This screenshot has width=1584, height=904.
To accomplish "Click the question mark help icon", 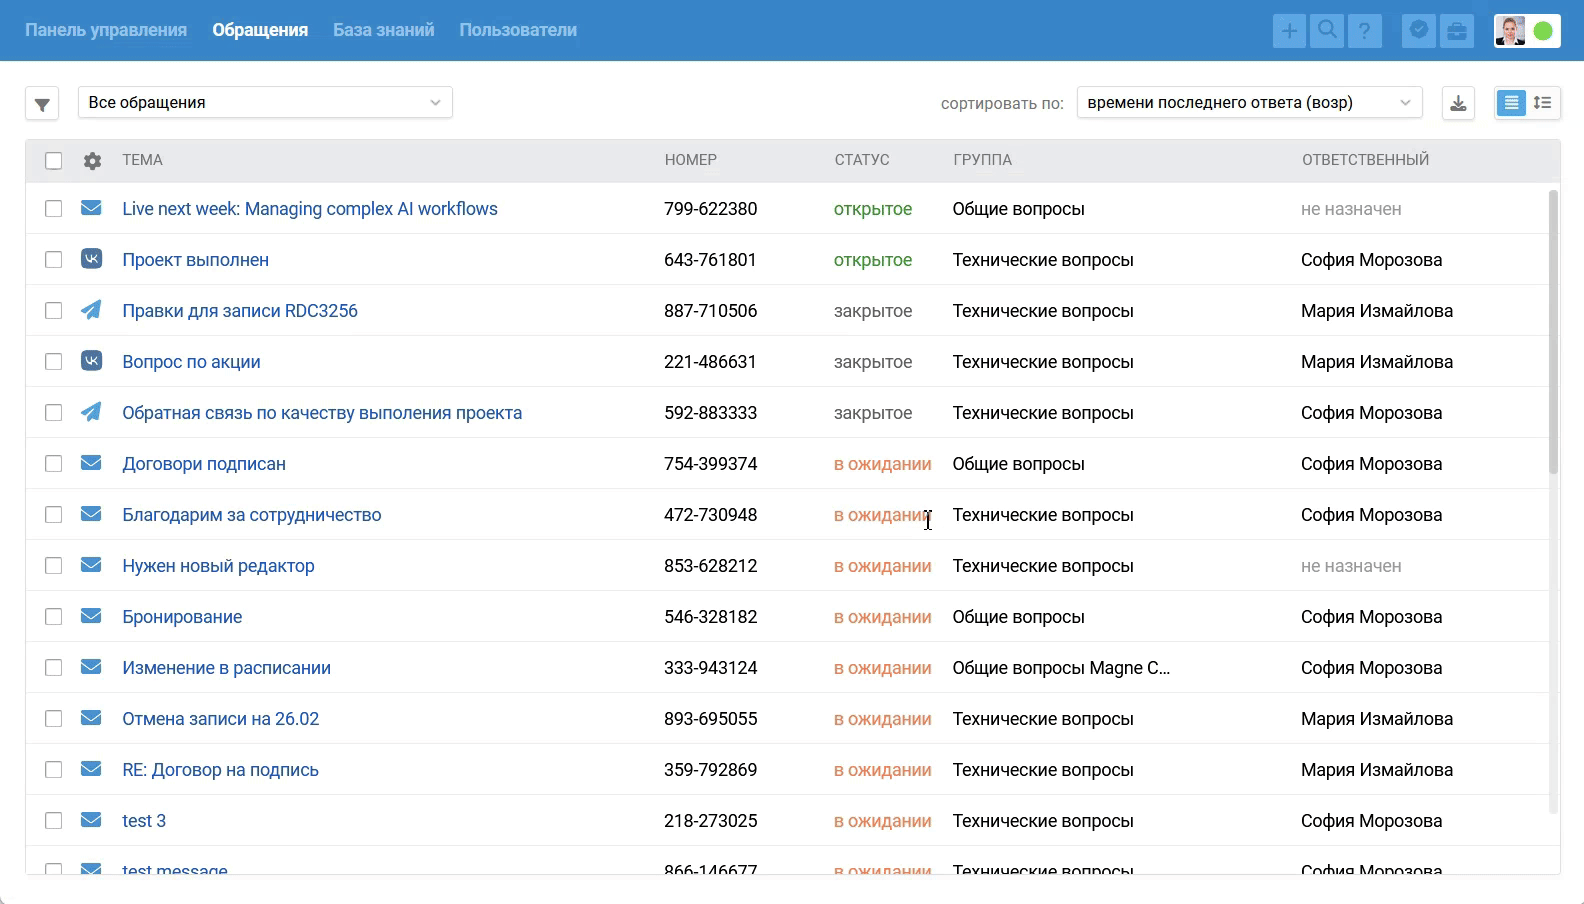I will point(1365,31).
